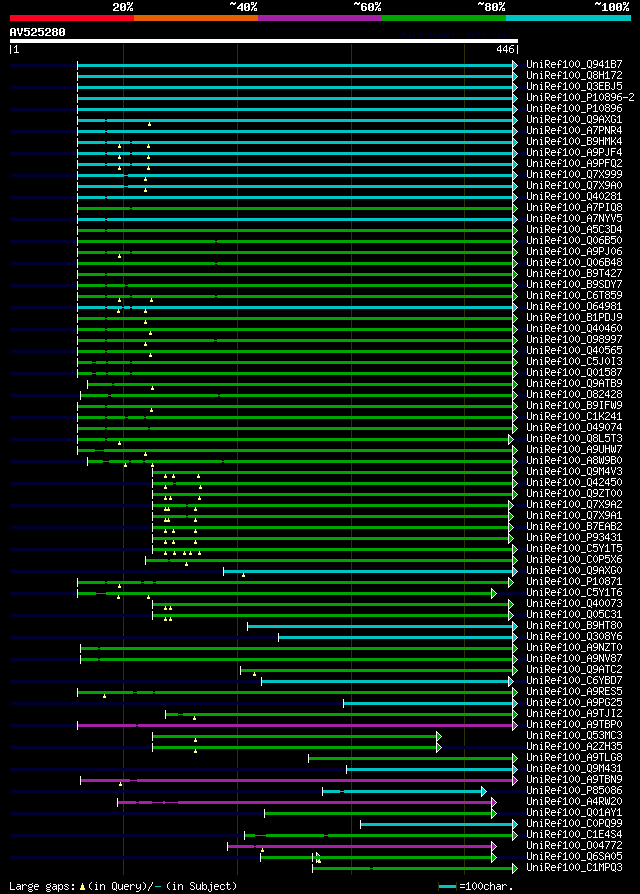Select the UniRef100_Q40565 label
The width and height of the screenshot is (640, 894).
point(574,351)
